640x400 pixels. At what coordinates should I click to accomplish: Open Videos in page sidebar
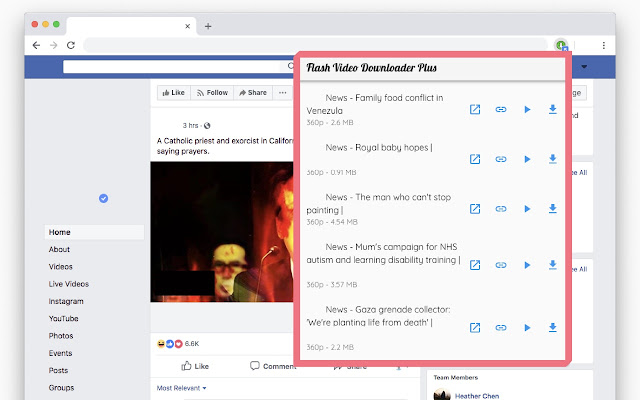(x=60, y=267)
